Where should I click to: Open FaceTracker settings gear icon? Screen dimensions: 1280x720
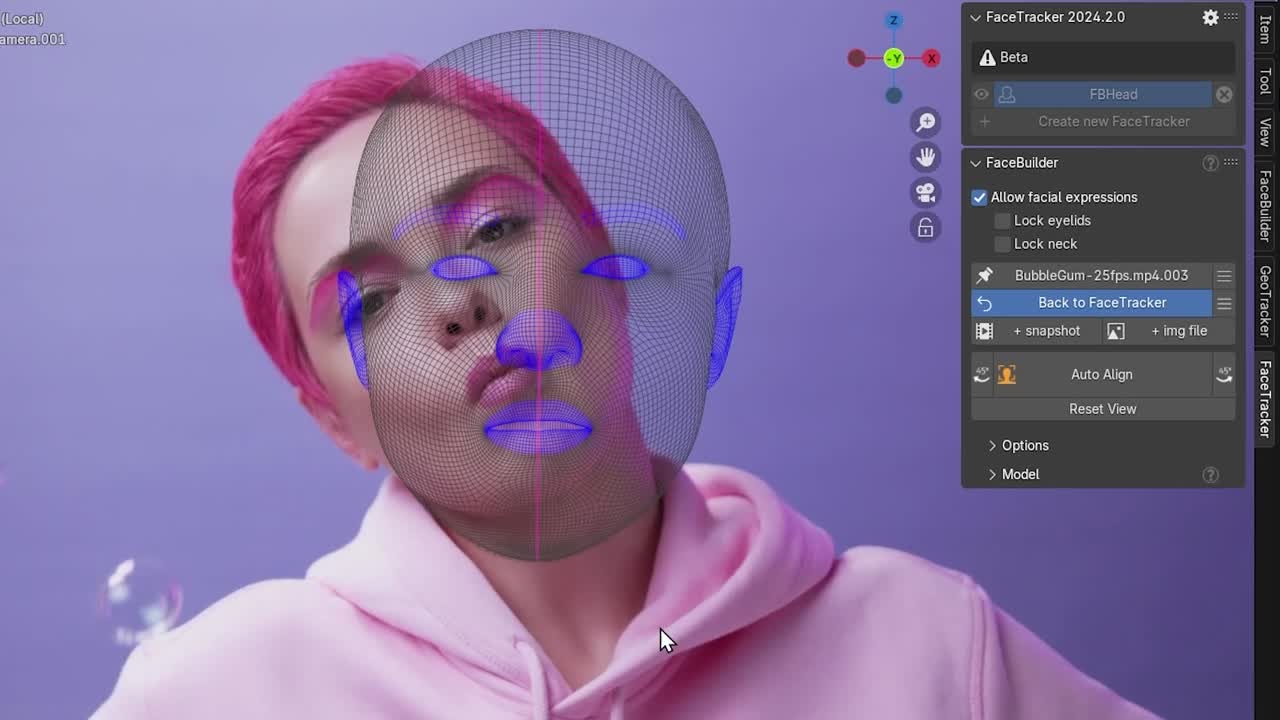coord(1210,17)
